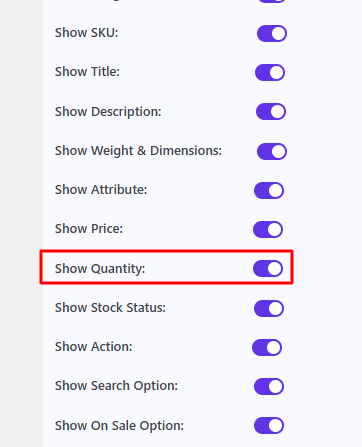Toggle the Show Search Option switch
Screen dimensions: 362x447
(269, 386)
